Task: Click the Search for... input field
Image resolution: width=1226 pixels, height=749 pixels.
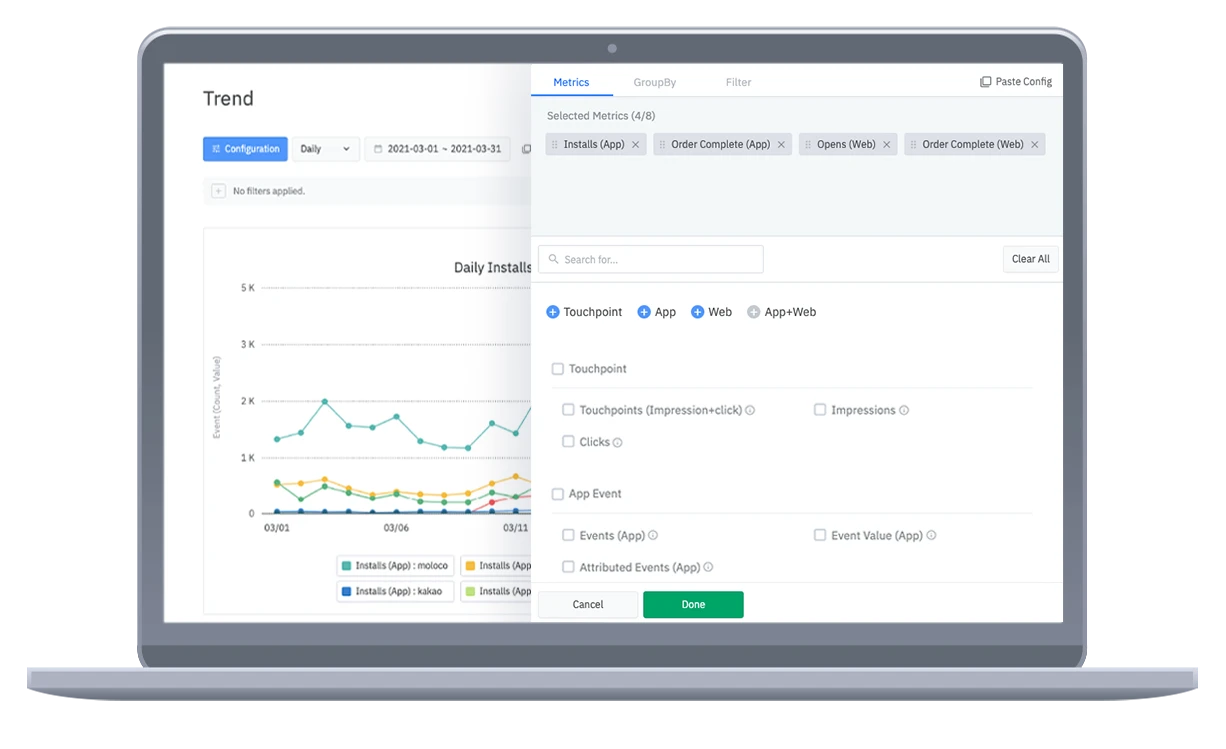Action: pyautogui.click(x=651, y=260)
